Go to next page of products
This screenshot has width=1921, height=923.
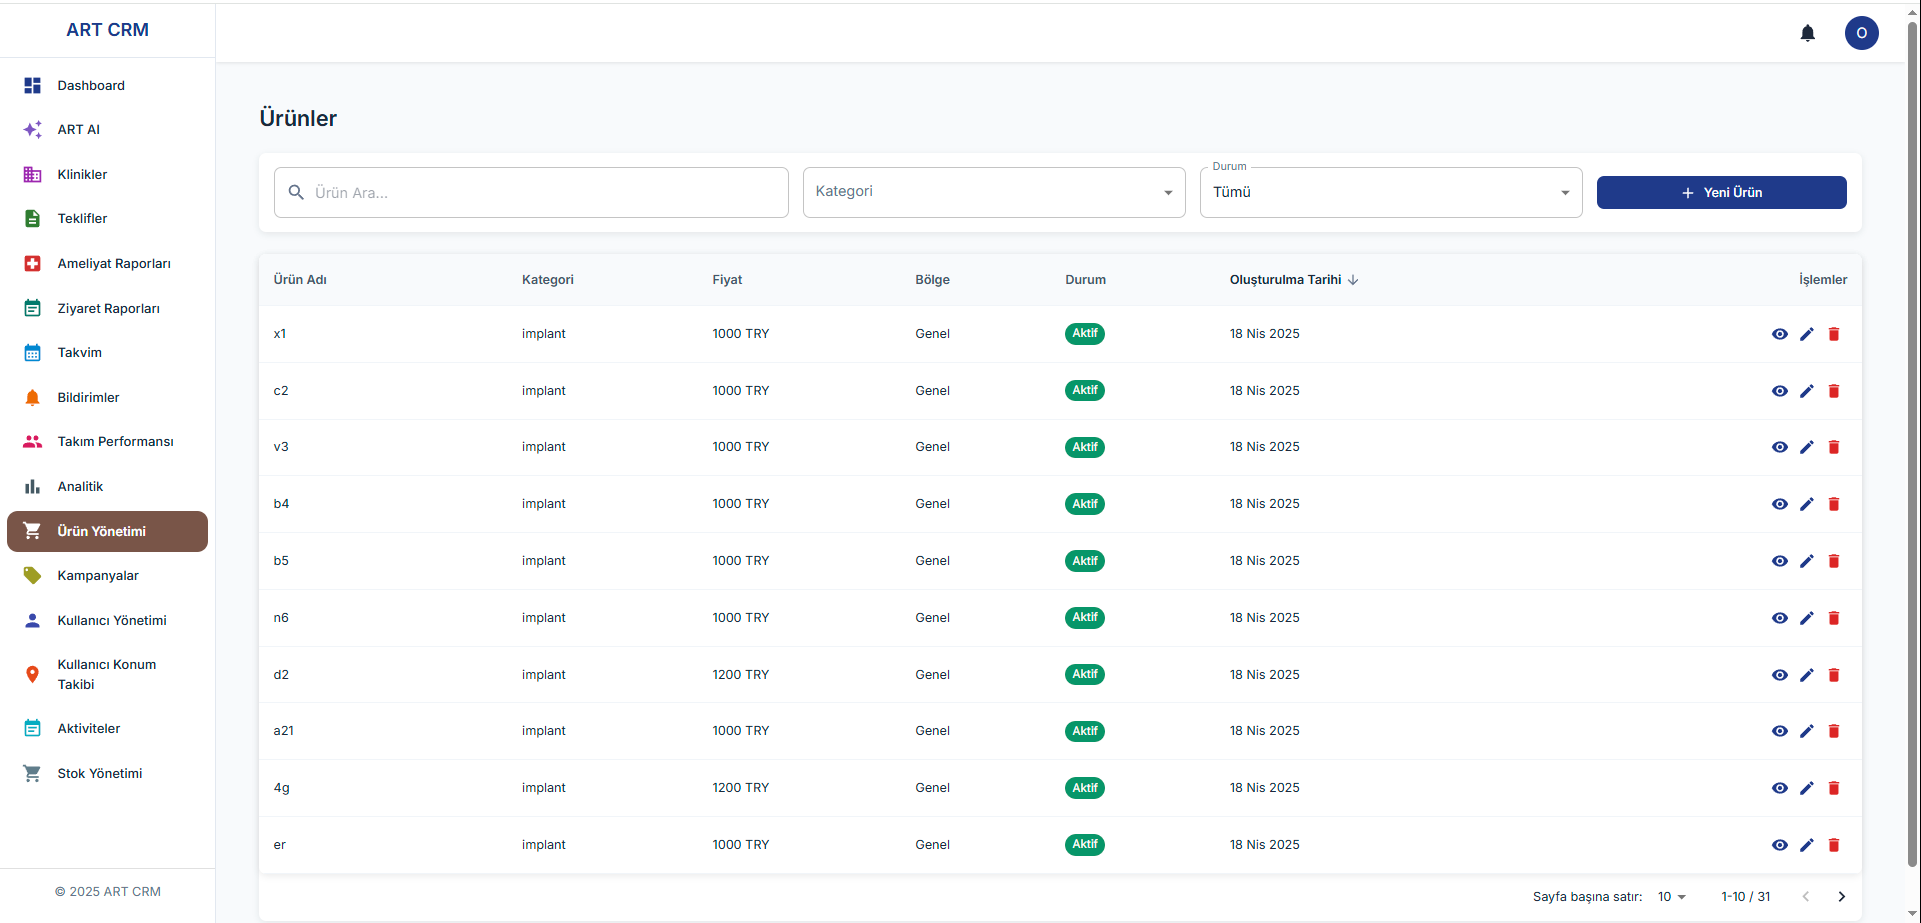pos(1841,897)
